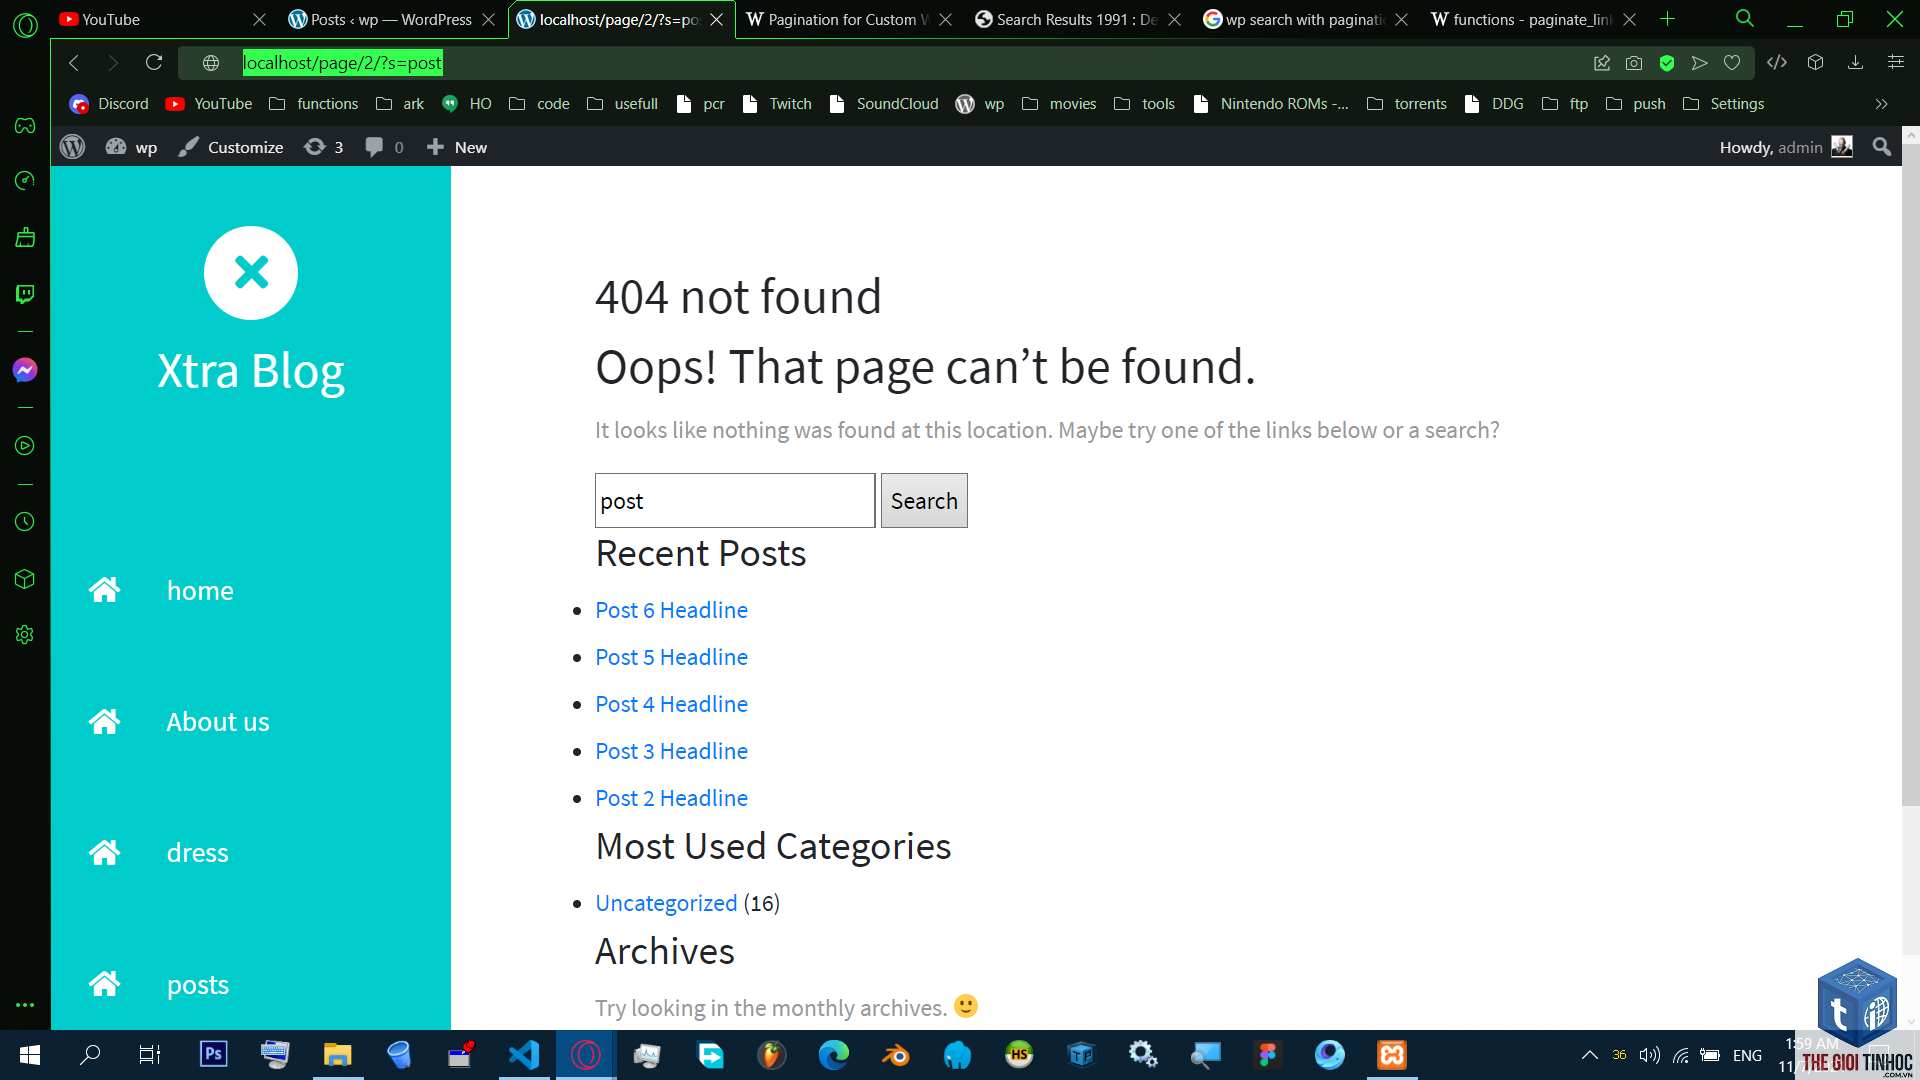Click the page vertical scrollbar
This screenshot has width=1920, height=1080.
(1910, 475)
